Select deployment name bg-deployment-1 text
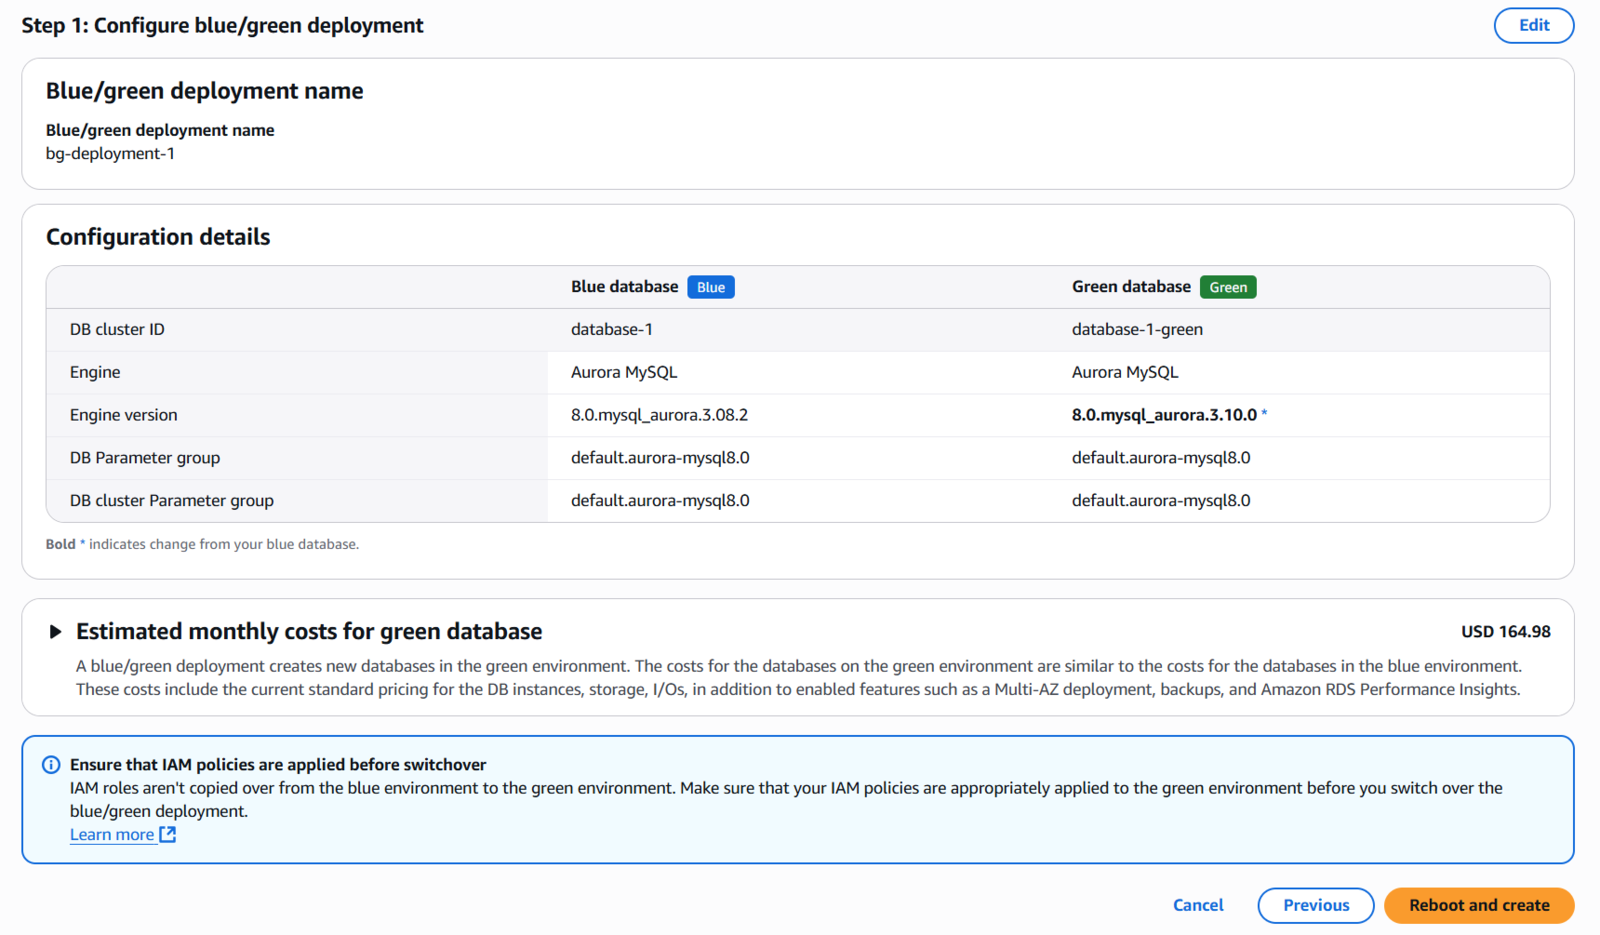The image size is (1600, 935). 110,154
